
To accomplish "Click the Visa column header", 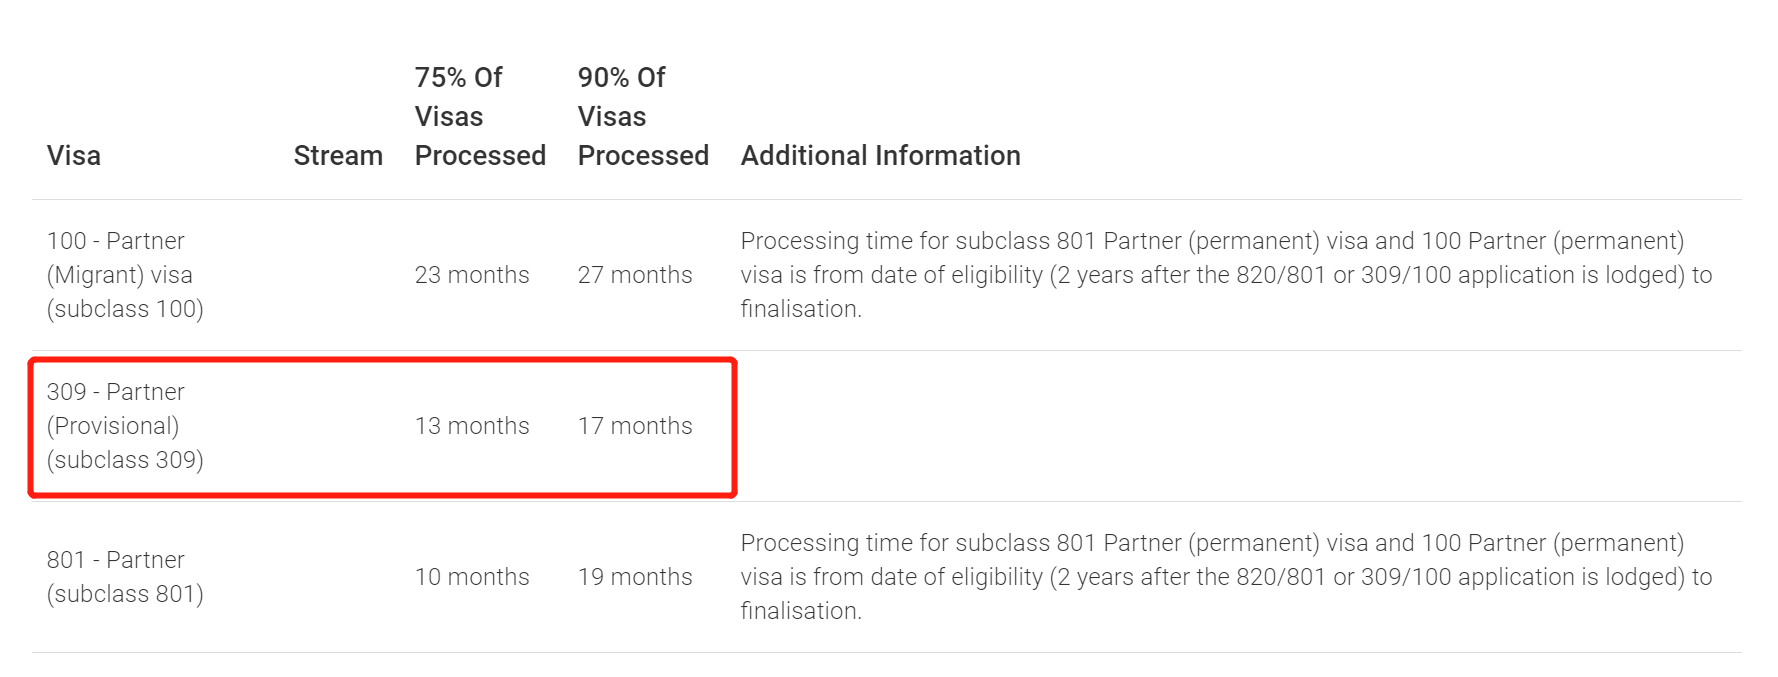I will click(x=74, y=156).
